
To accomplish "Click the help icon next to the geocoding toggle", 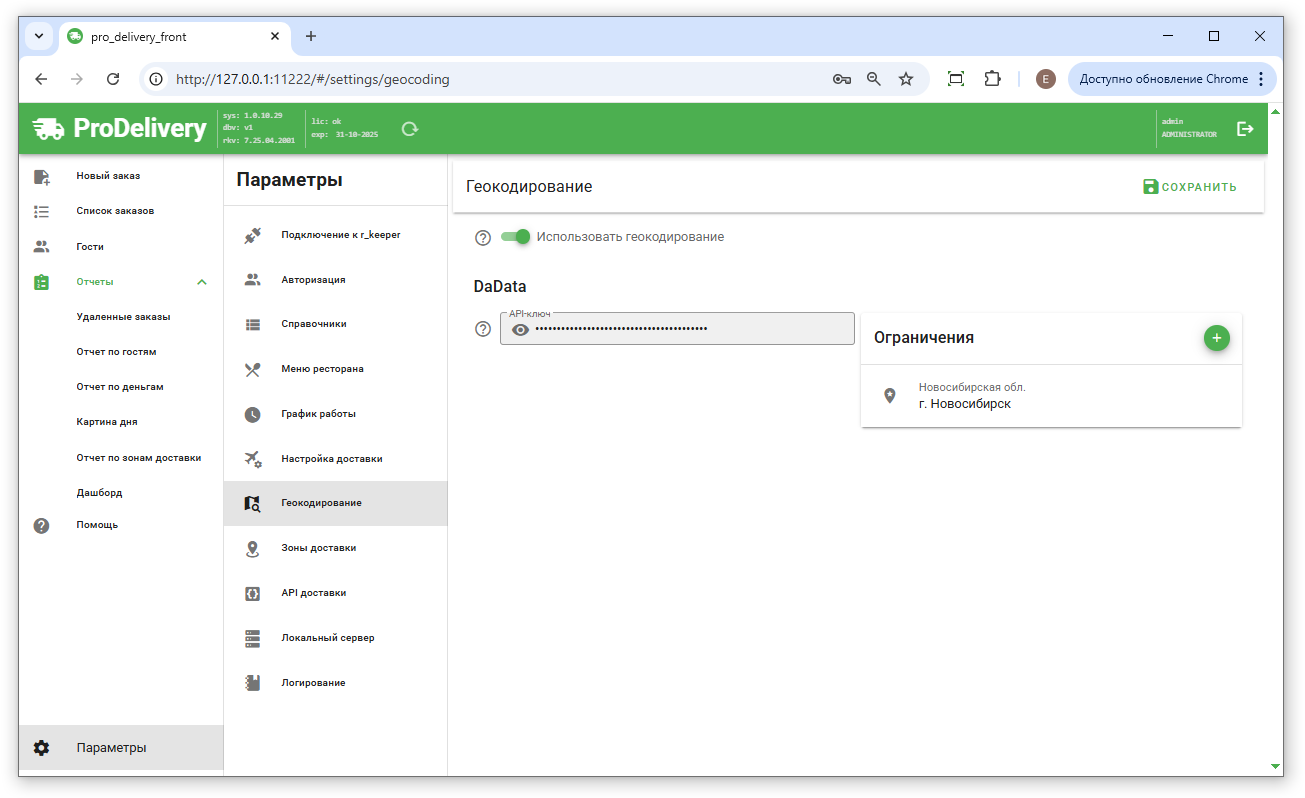I will (x=483, y=238).
